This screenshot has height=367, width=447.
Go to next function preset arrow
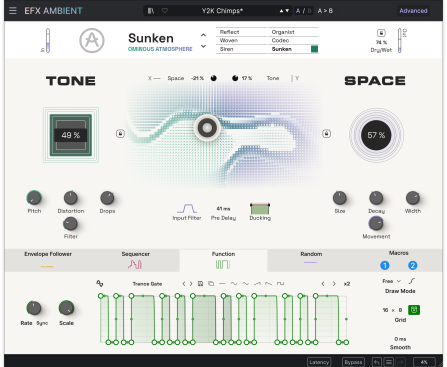(x=191, y=284)
